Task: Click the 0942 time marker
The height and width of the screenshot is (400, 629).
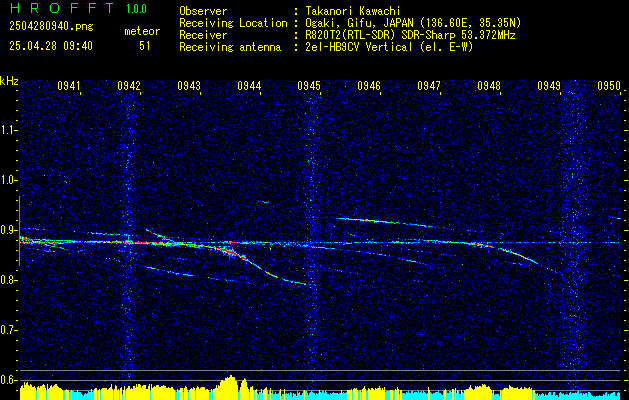Action: (x=129, y=85)
